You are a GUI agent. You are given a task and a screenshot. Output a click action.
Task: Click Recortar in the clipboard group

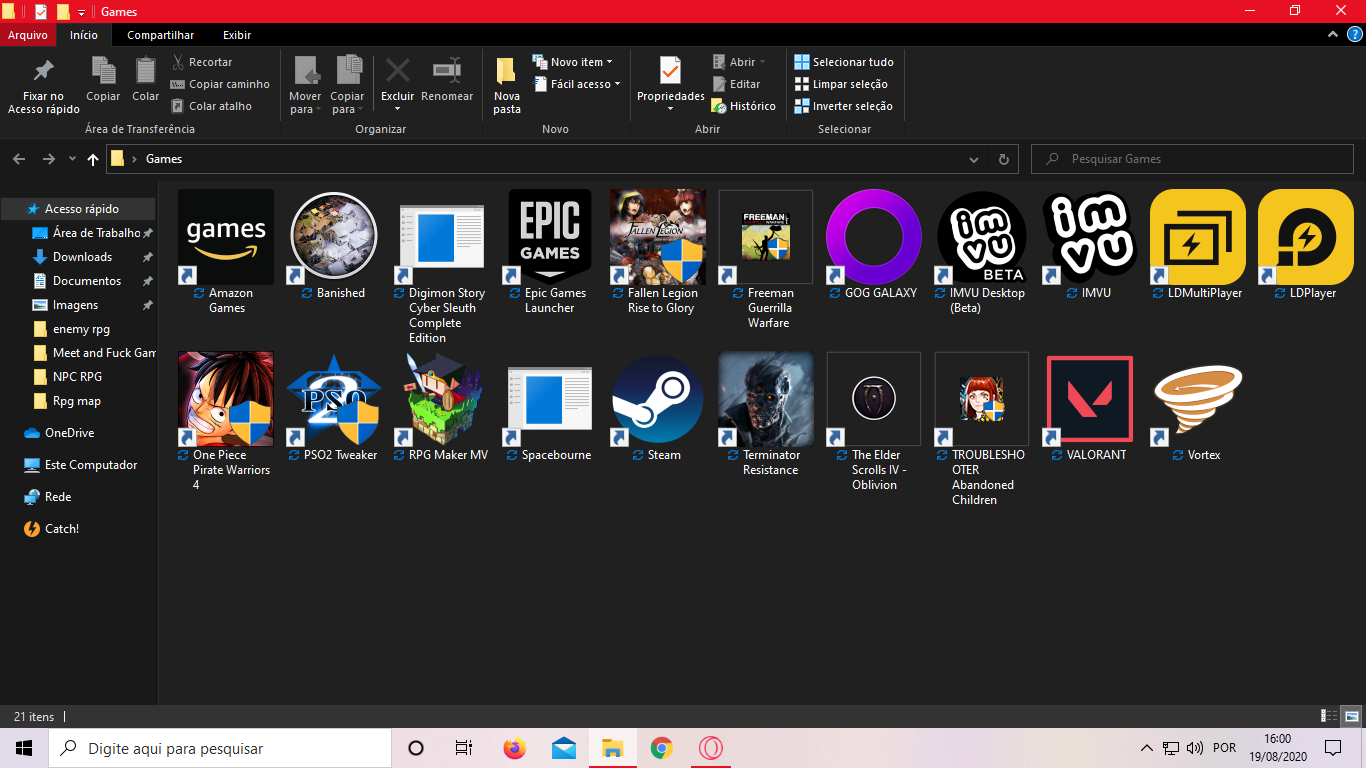pyautogui.click(x=201, y=62)
